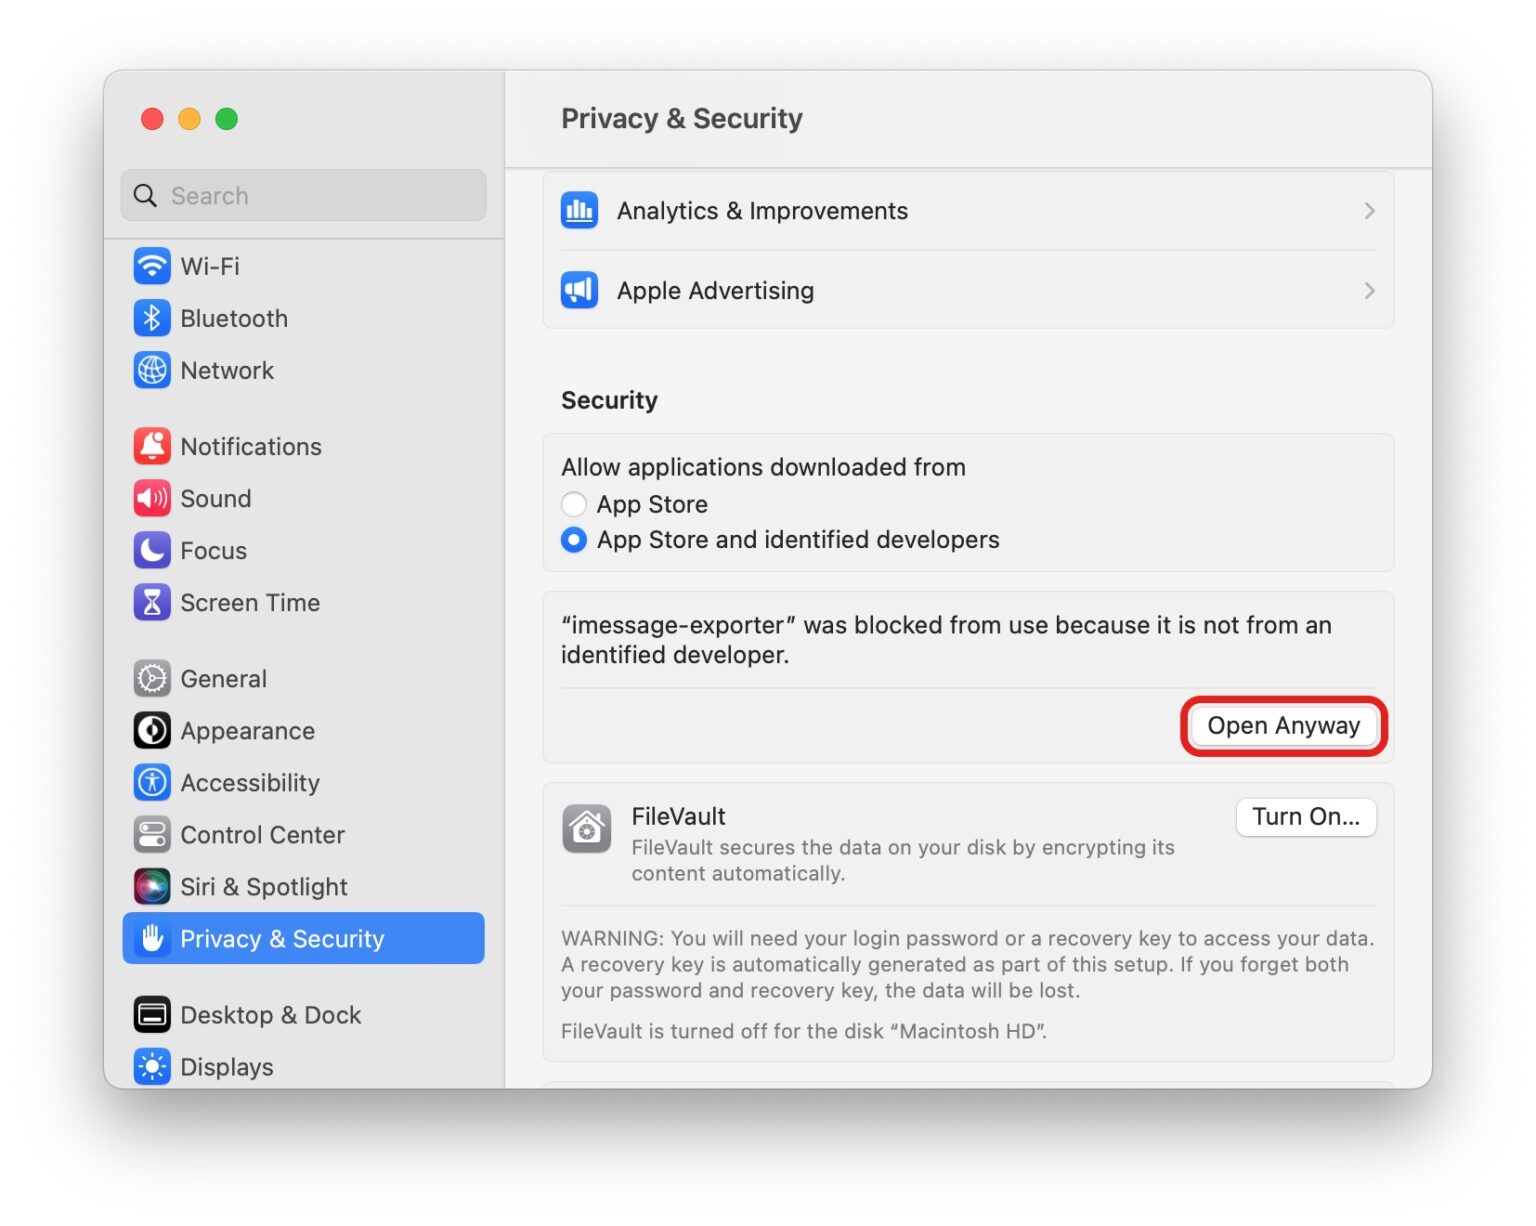1536x1226 pixels.
Task: Click the Turn On button for FileVault
Action: click(x=1305, y=817)
